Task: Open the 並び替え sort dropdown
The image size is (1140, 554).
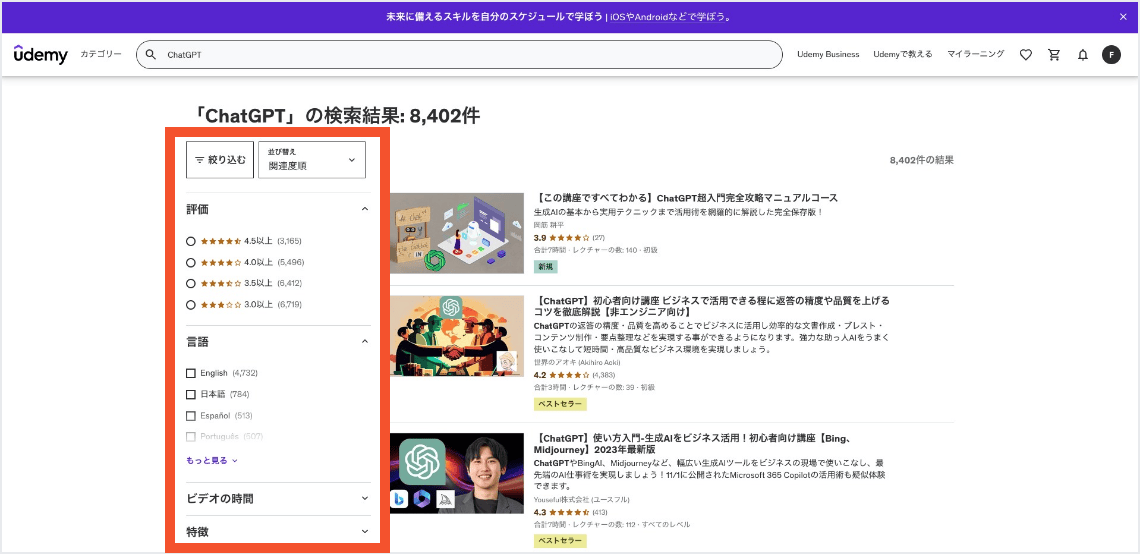Action: pos(312,160)
